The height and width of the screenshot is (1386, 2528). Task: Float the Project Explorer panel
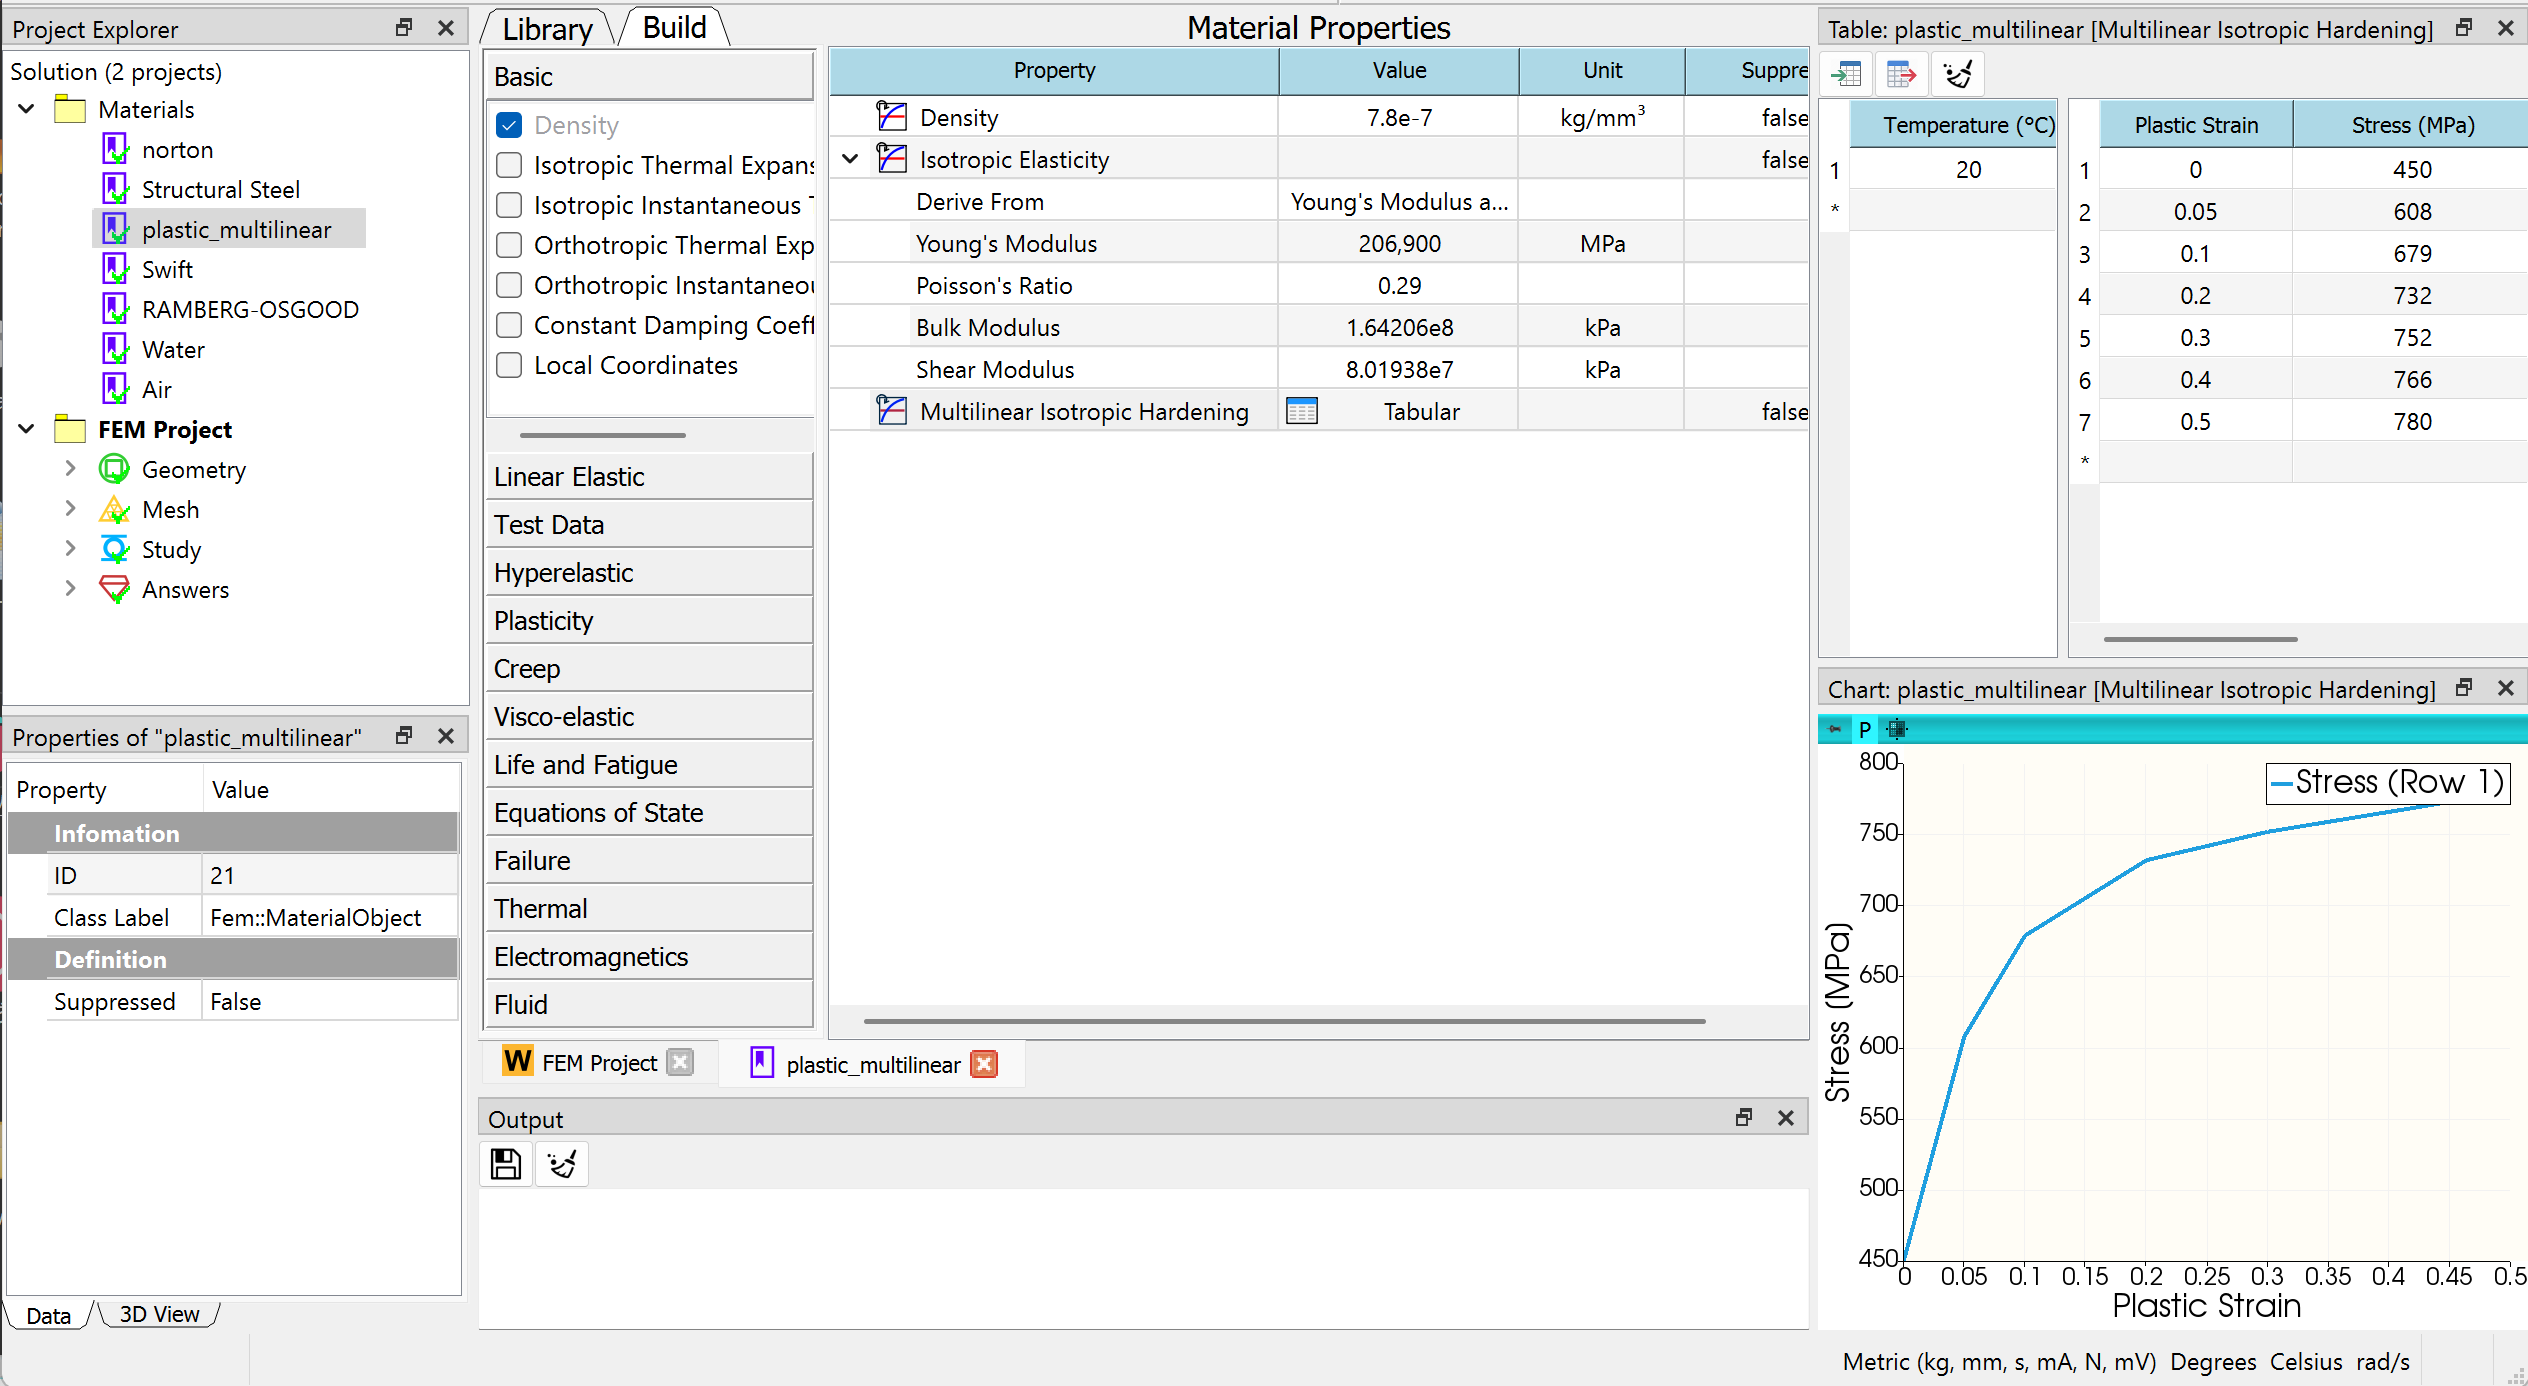tap(404, 28)
